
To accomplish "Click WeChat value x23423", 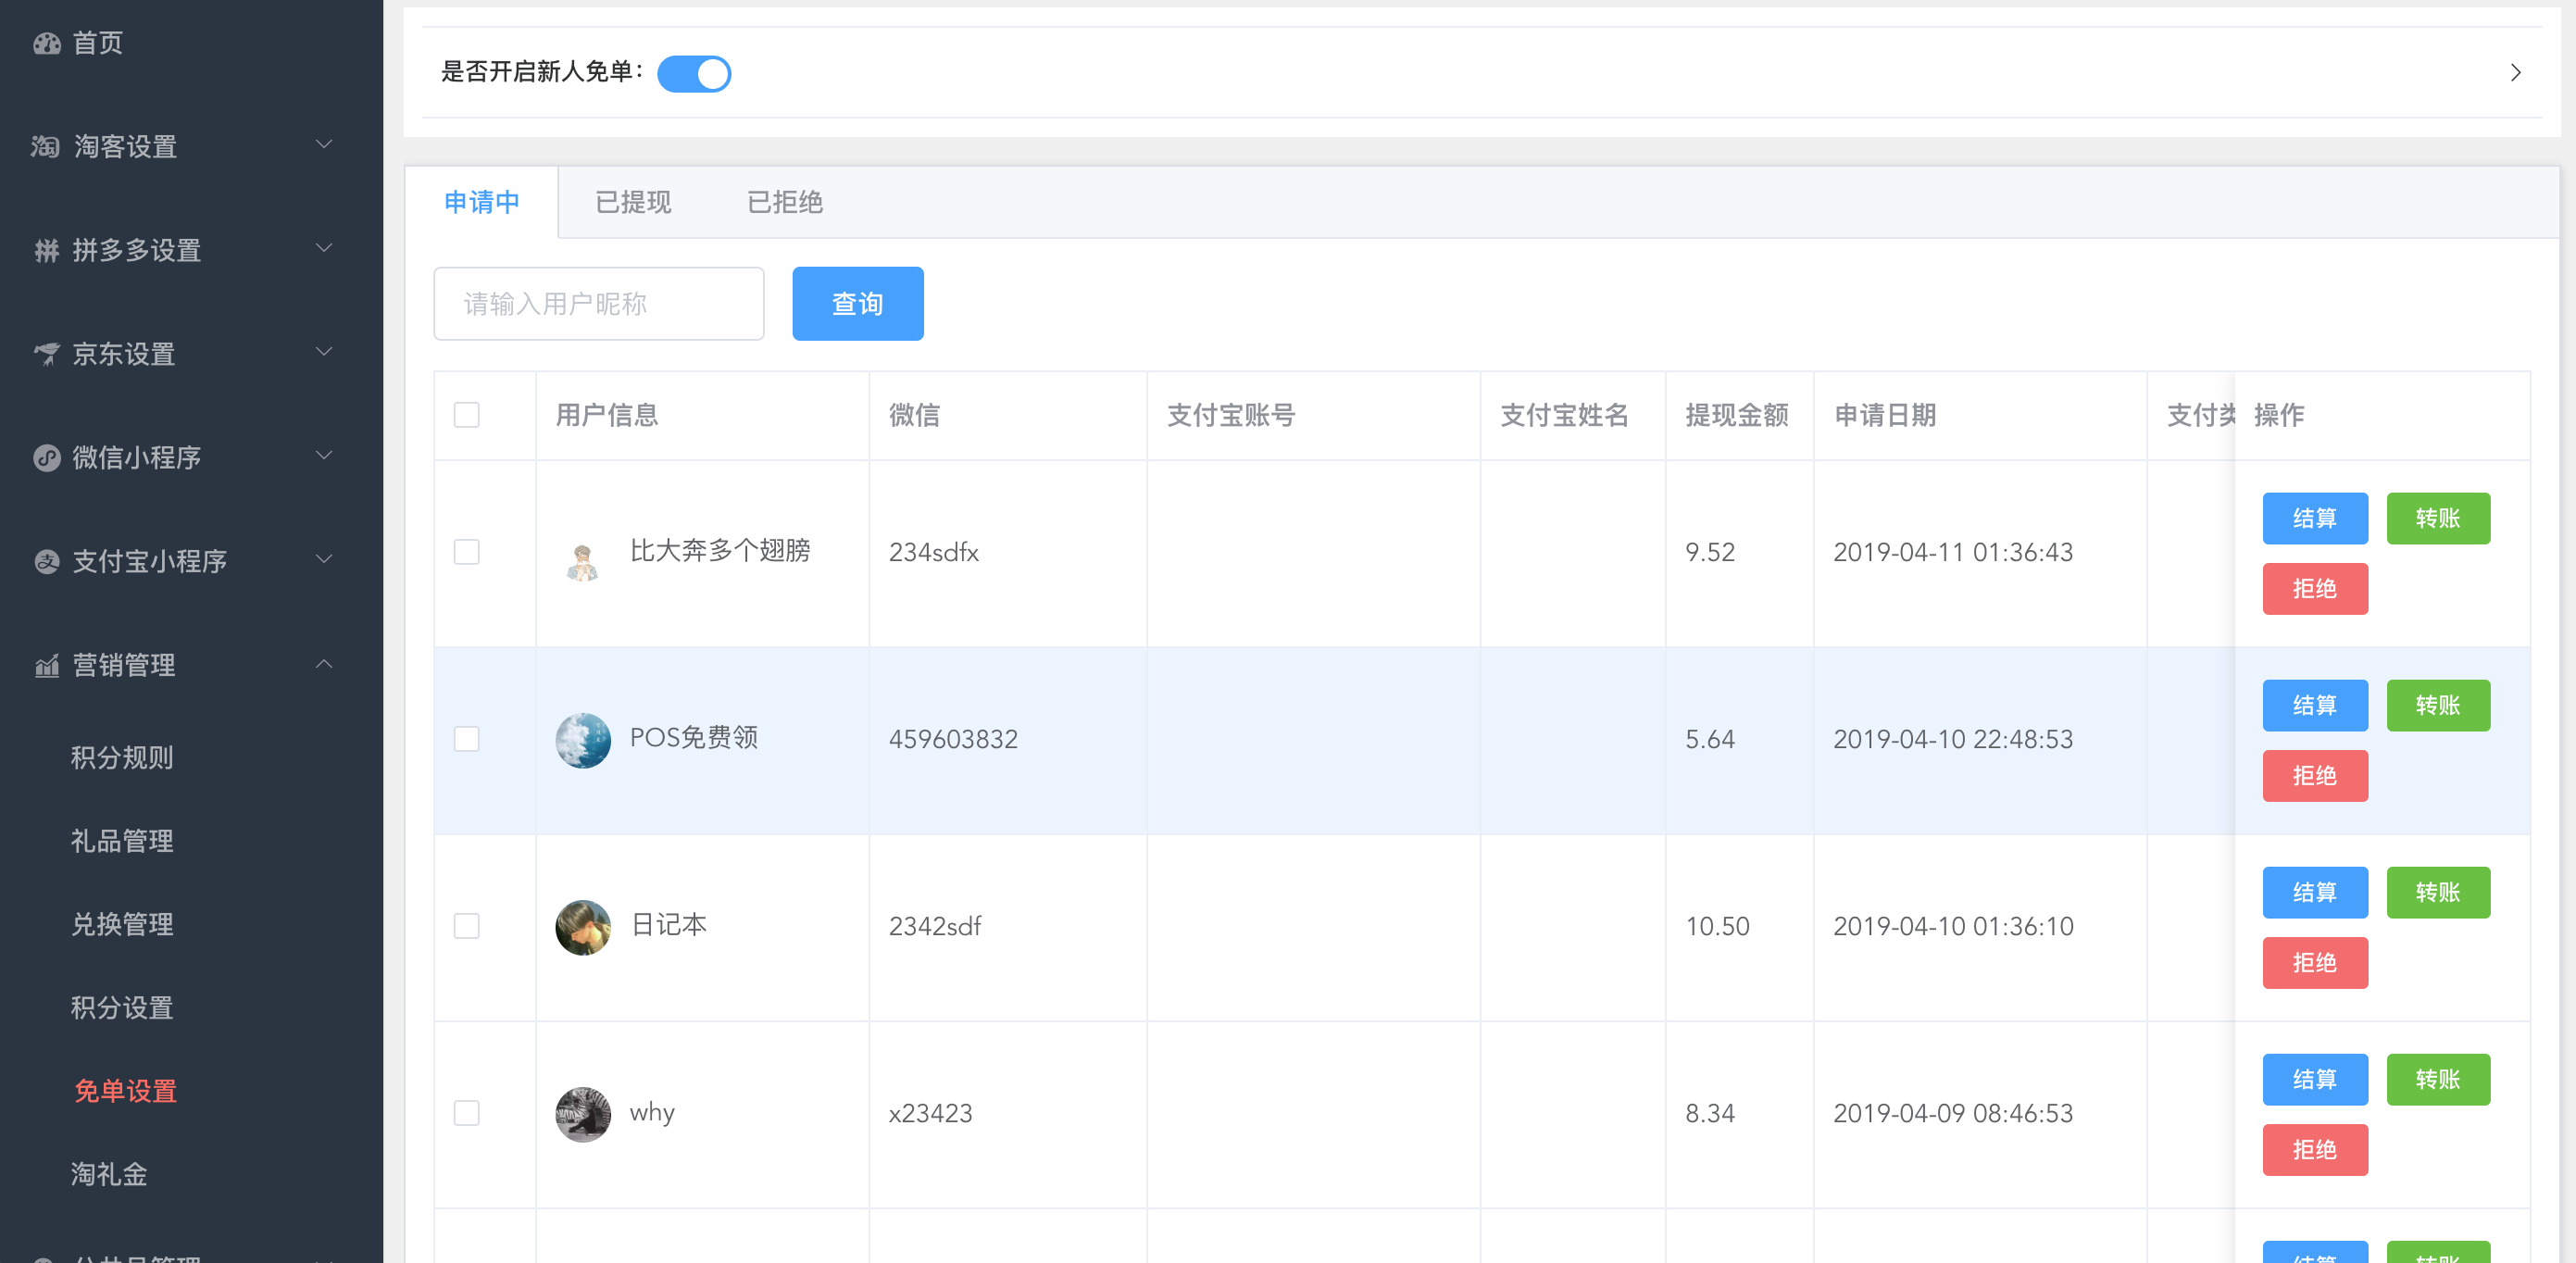I will pos(930,1114).
